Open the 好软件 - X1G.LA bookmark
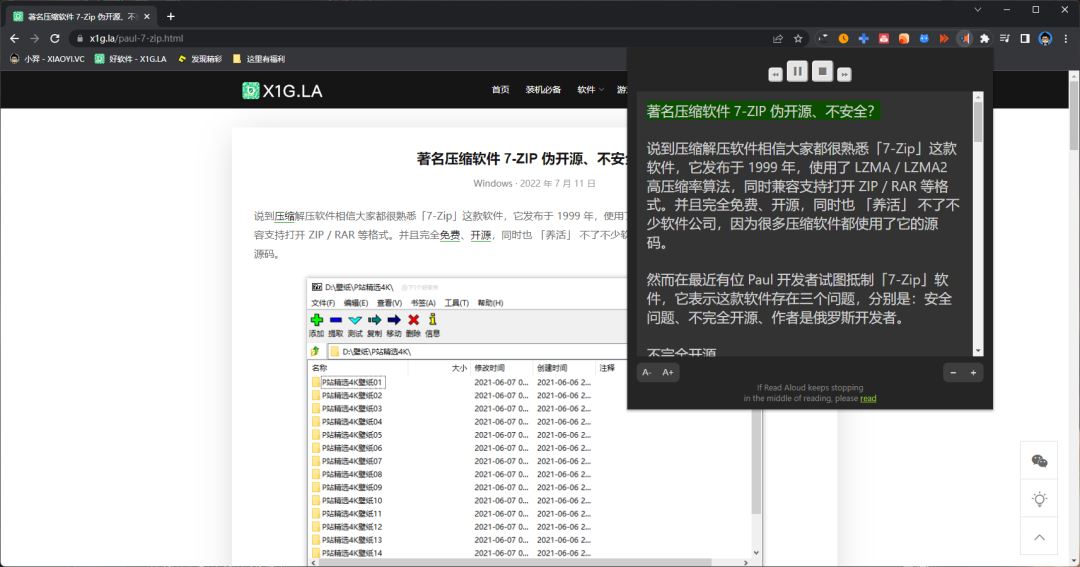This screenshot has width=1080, height=567. pos(131,59)
